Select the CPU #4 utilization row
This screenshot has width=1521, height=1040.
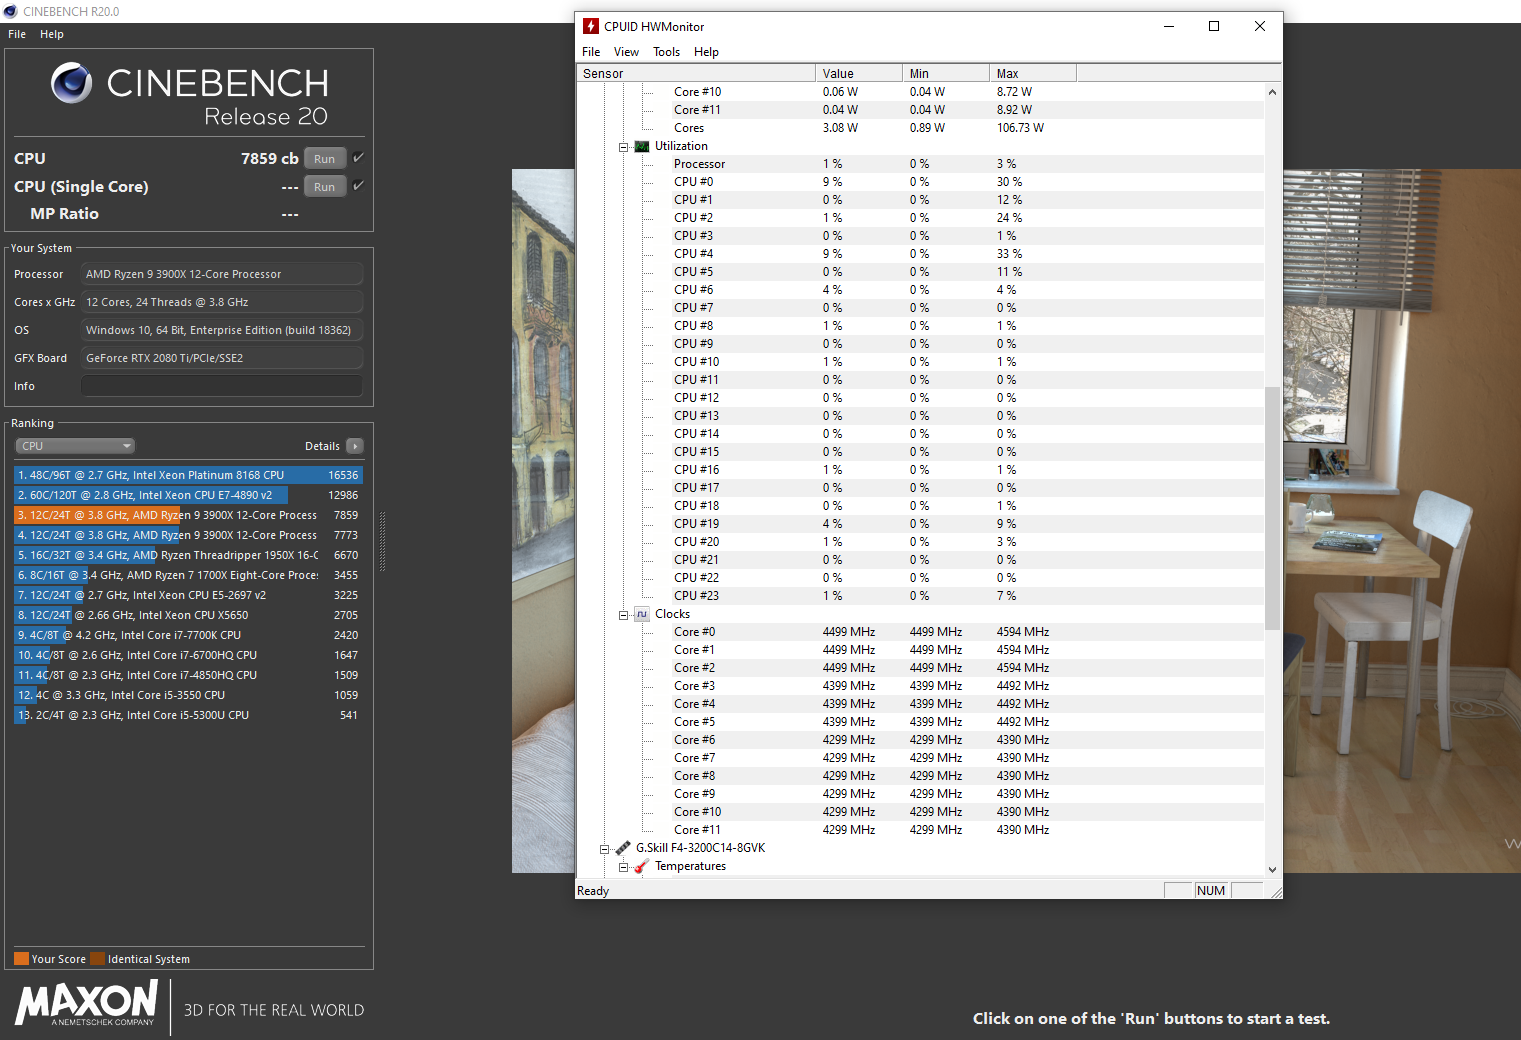[x=921, y=254]
